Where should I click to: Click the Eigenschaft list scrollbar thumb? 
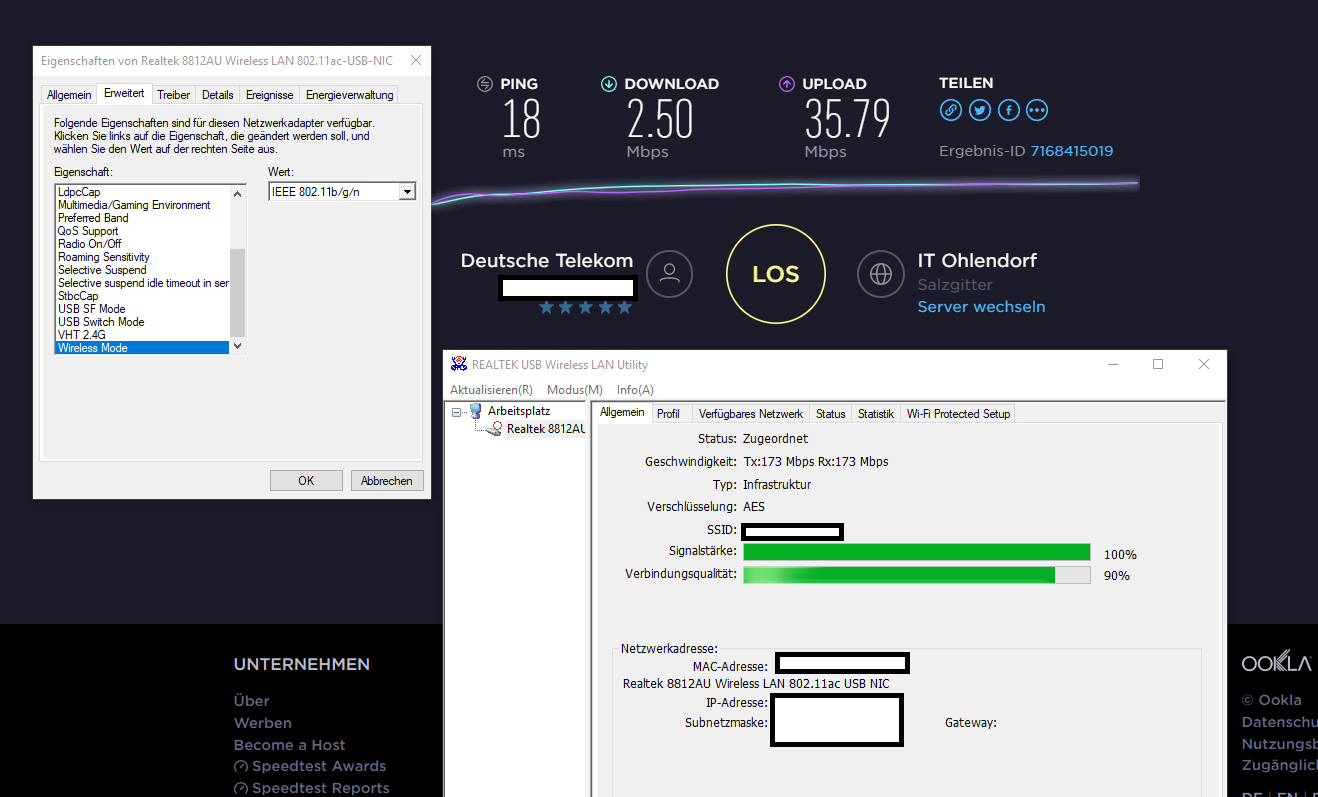[238, 292]
